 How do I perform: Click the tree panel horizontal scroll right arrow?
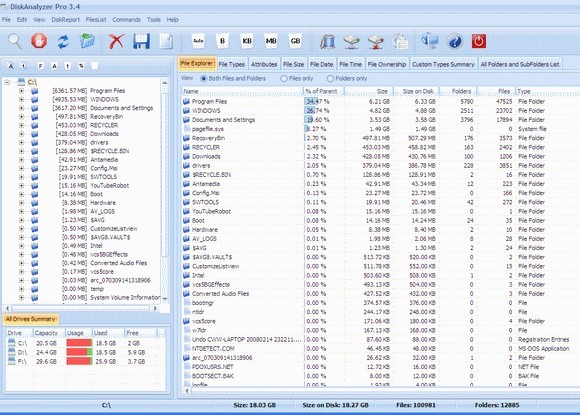(155, 308)
